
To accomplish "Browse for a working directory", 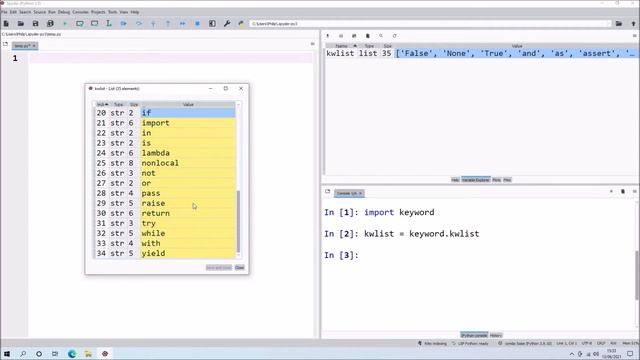I will click(x=619, y=24).
